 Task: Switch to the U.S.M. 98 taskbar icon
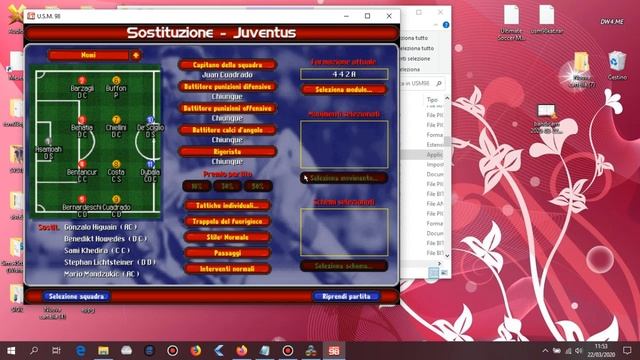[x=334, y=351]
